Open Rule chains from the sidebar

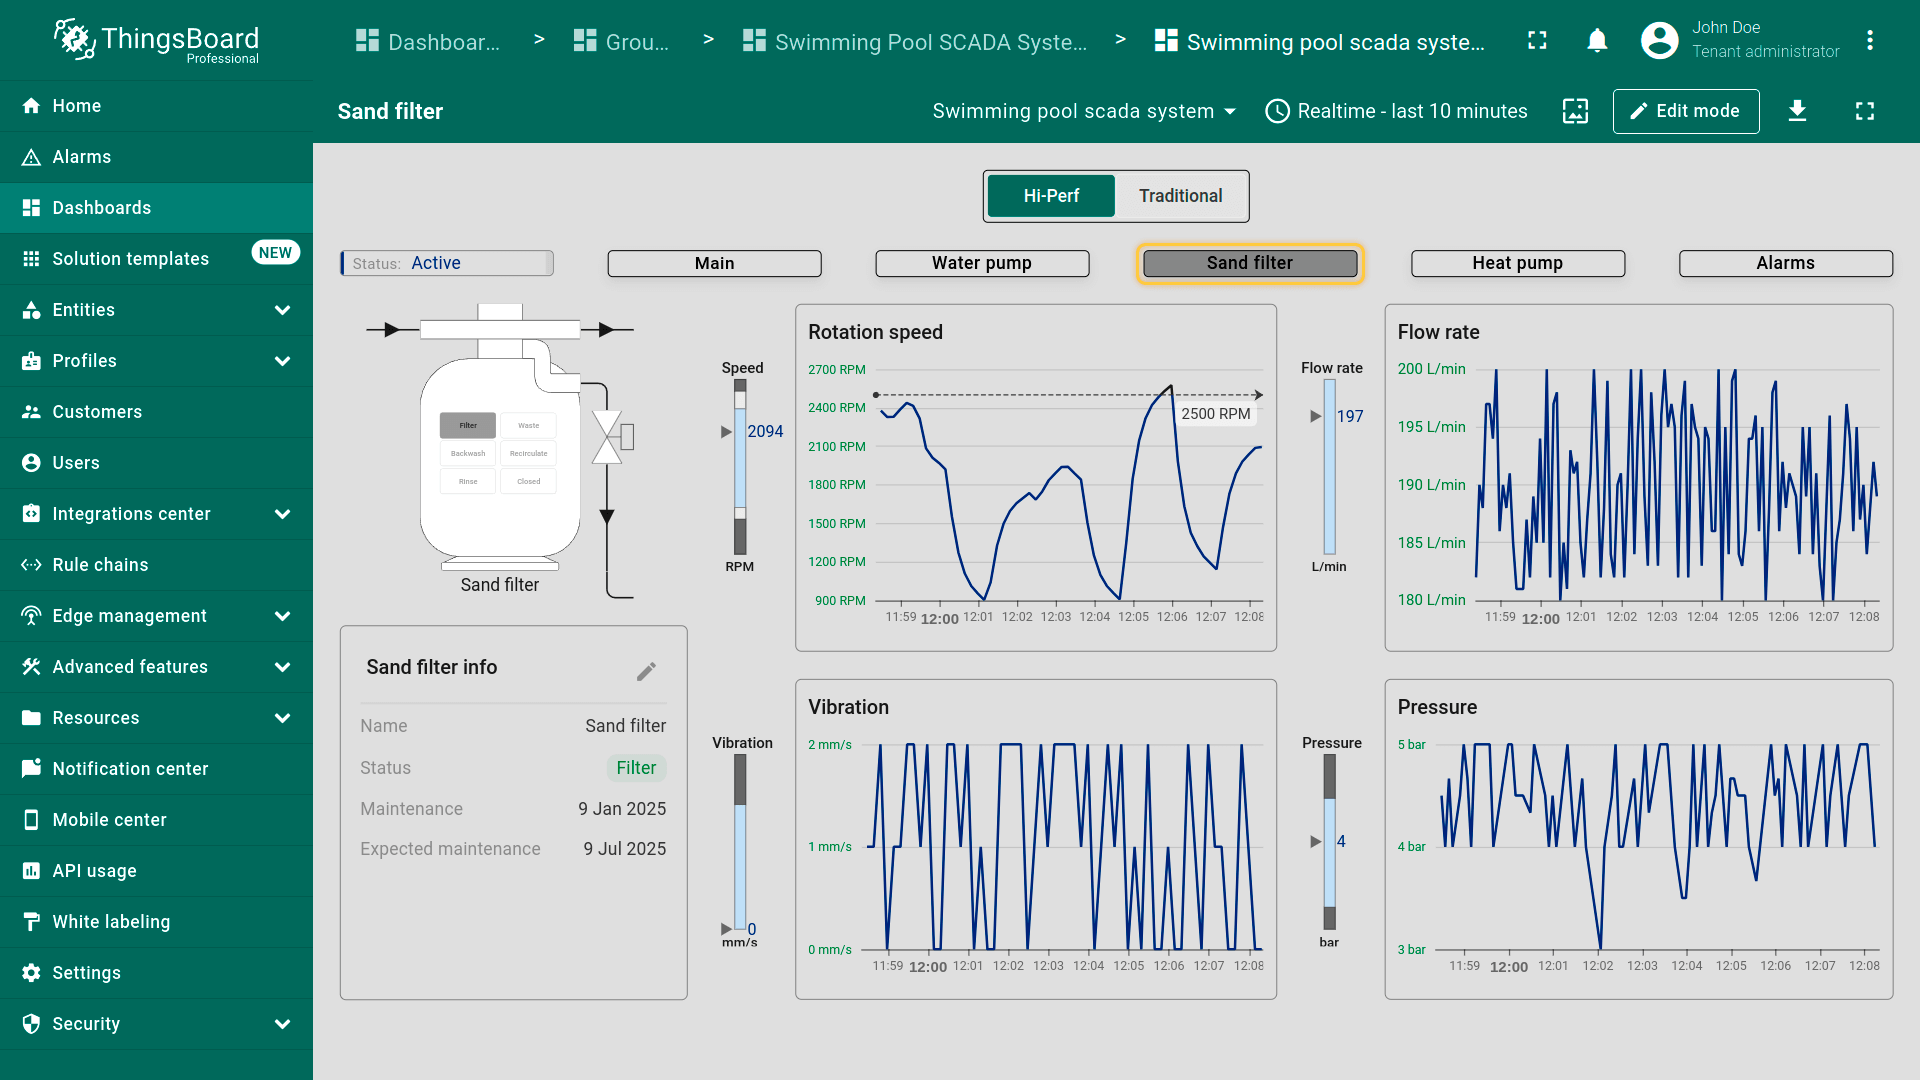(100, 565)
